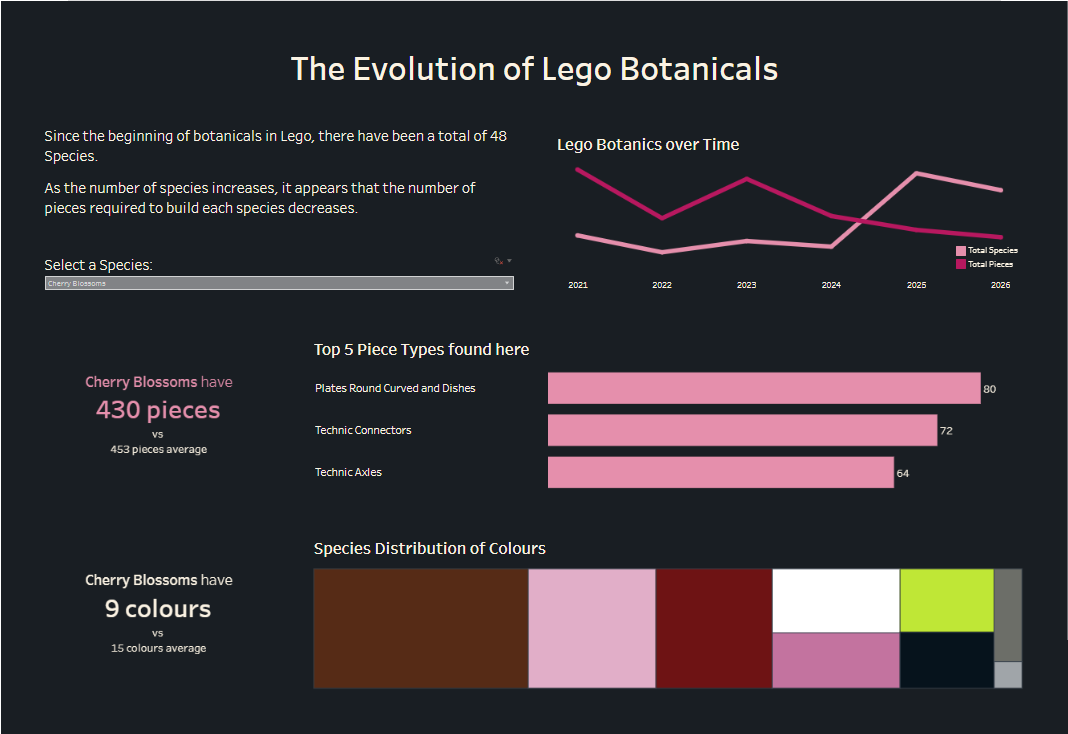Select the Technic Axles bar
The height and width of the screenshot is (734, 1068).
(x=720, y=472)
